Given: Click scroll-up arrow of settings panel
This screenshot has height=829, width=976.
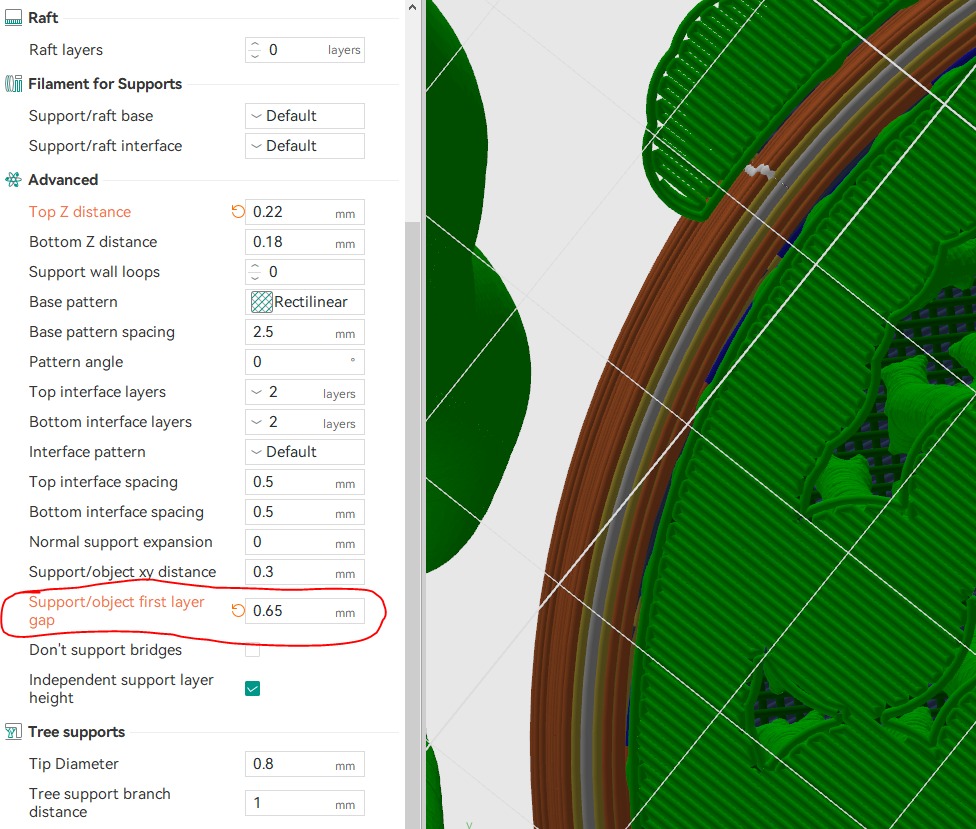Looking at the screenshot, I should point(412,7).
